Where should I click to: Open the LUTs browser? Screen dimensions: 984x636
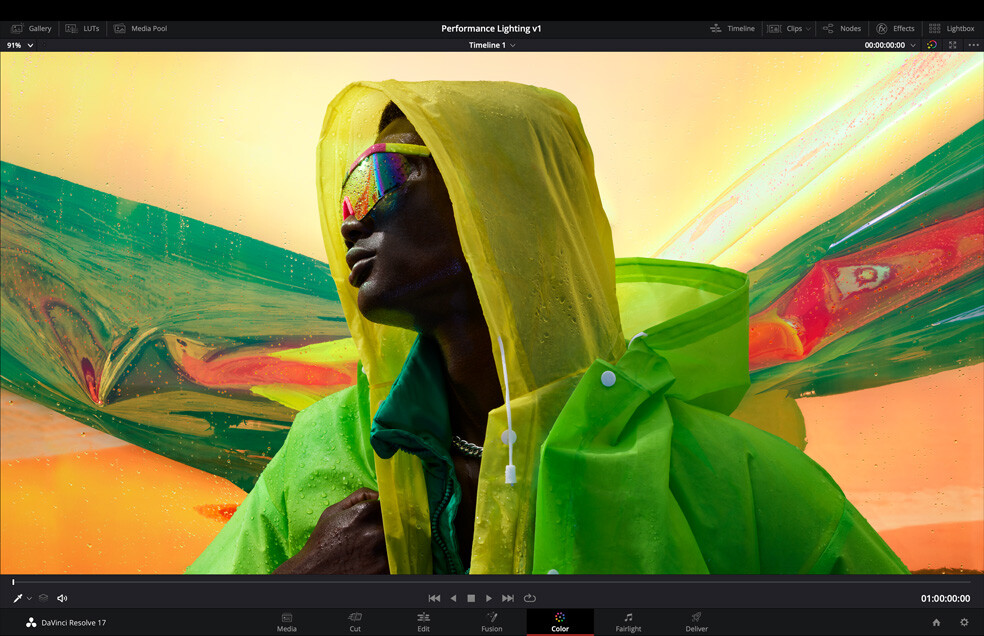pos(82,29)
